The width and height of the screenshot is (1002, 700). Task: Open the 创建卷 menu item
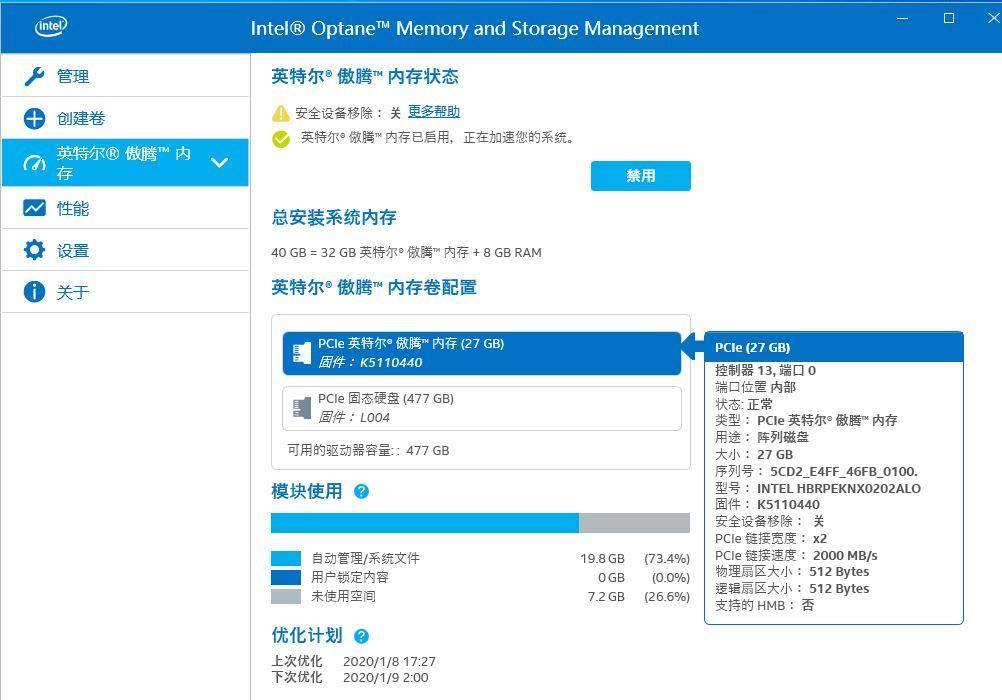pyautogui.click(x=125, y=118)
